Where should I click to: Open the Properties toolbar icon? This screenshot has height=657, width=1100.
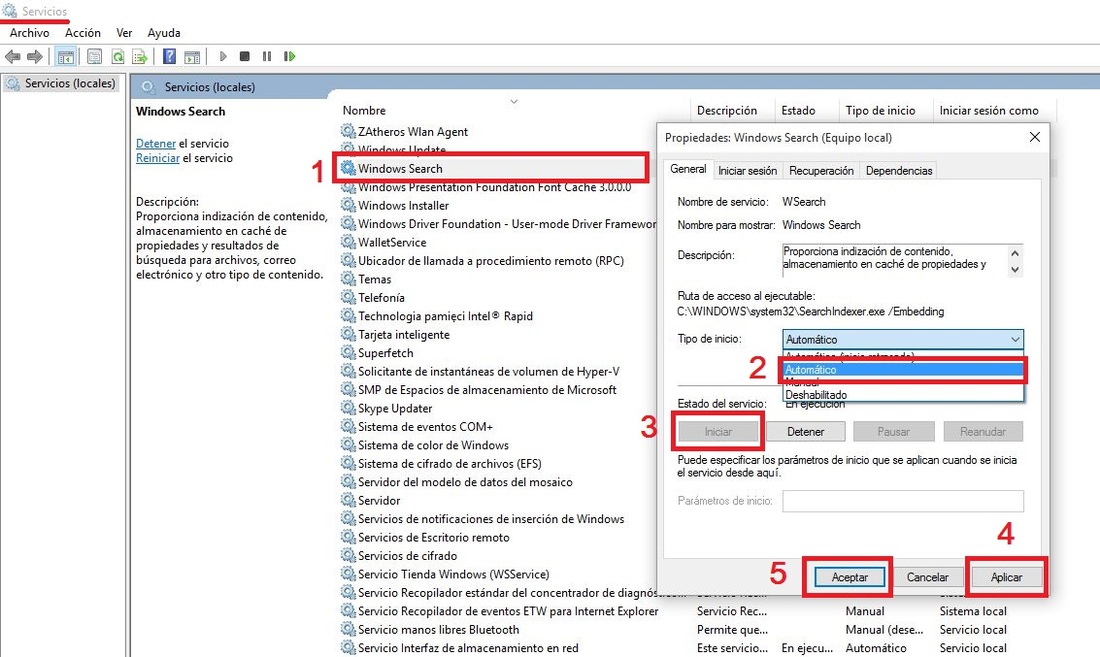pos(95,57)
